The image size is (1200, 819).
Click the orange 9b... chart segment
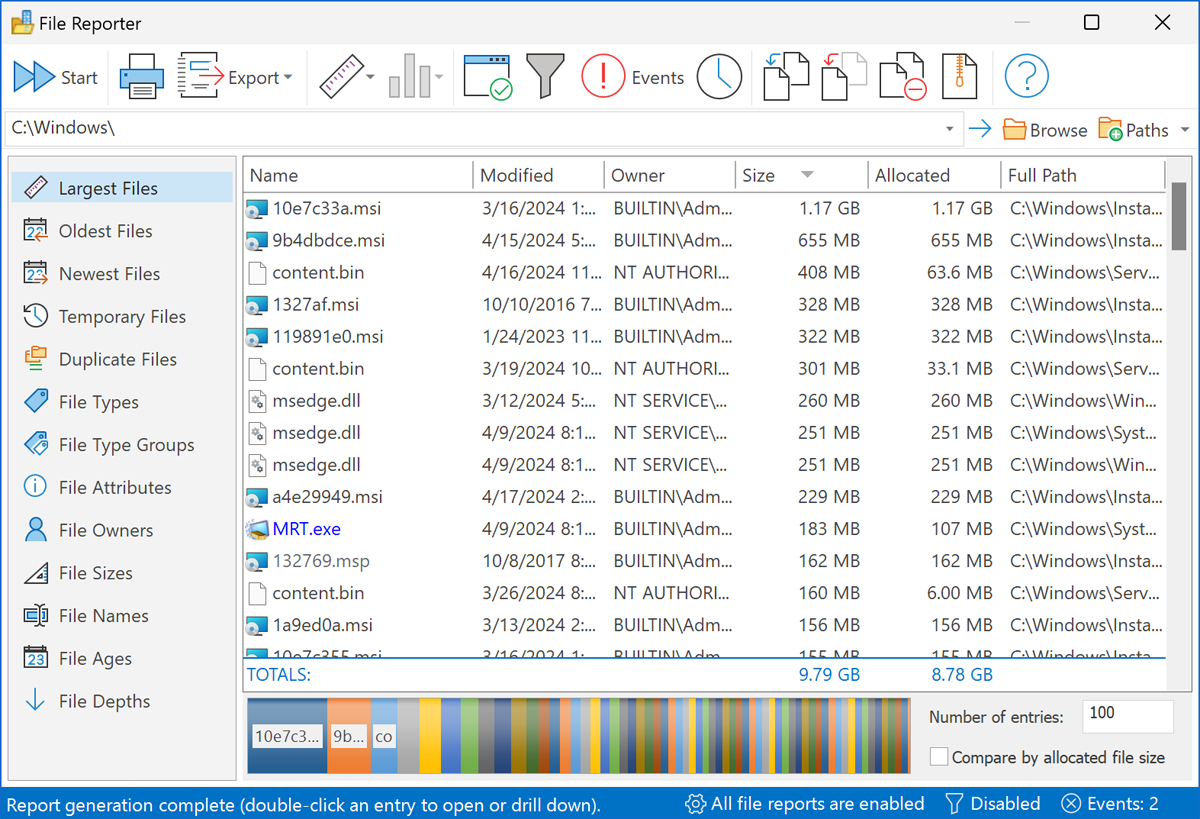point(348,736)
